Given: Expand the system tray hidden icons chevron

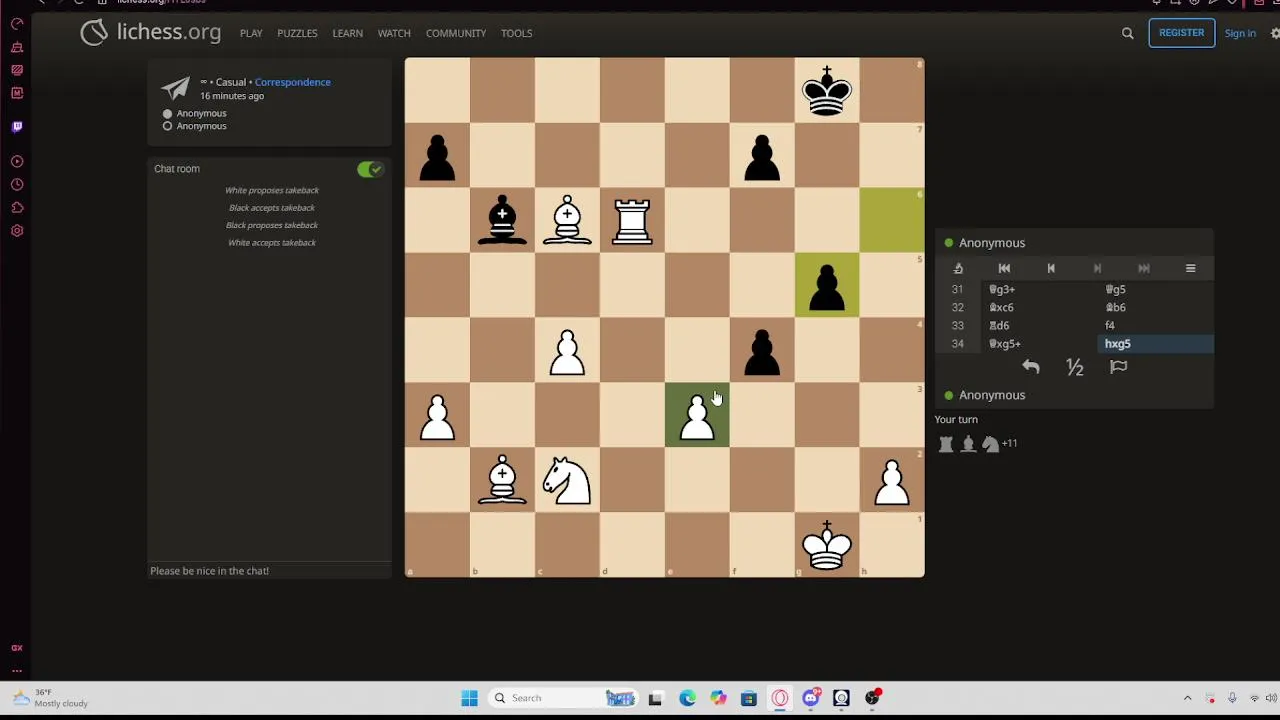Looking at the screenshot, I should click(x=1187, y=698).
